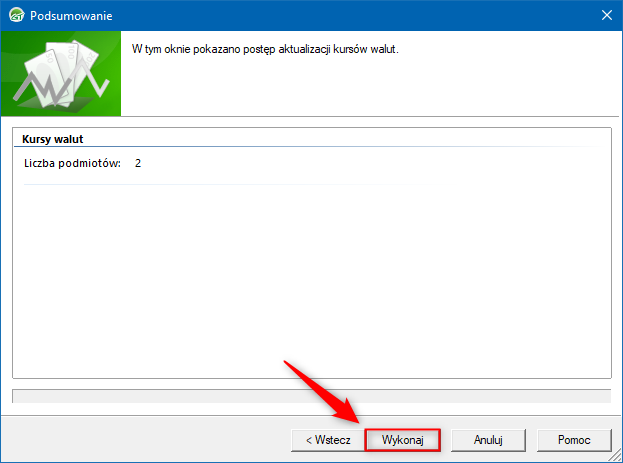623x463 pixels.
Task: Cancel the wizard with Anuluj
Action: [x=488, y=440]
